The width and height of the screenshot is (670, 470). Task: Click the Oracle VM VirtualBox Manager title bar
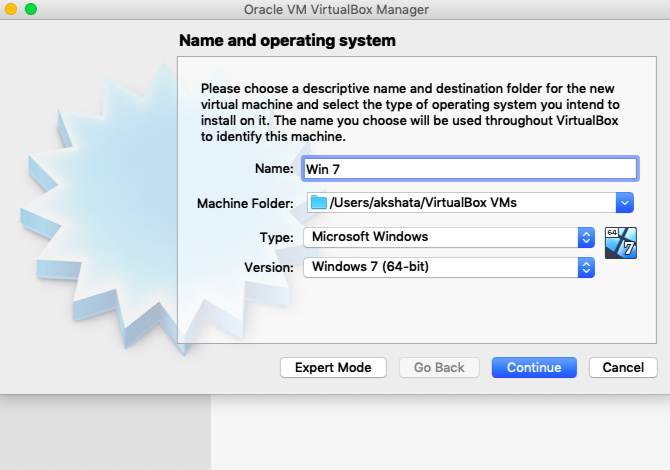pyautogui.click(x=333, y=10)
